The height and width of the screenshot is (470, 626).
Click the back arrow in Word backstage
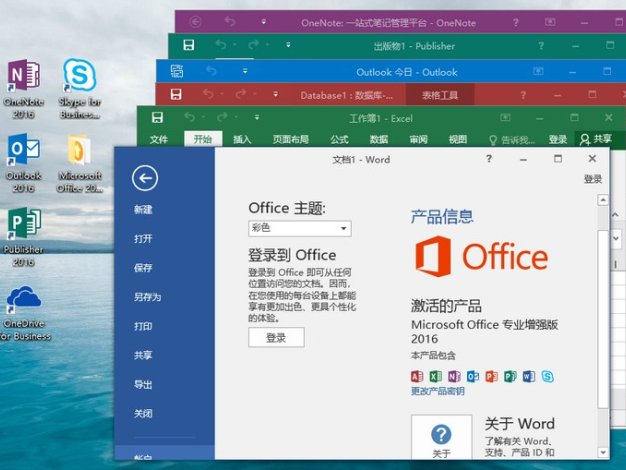pos(145,178)
